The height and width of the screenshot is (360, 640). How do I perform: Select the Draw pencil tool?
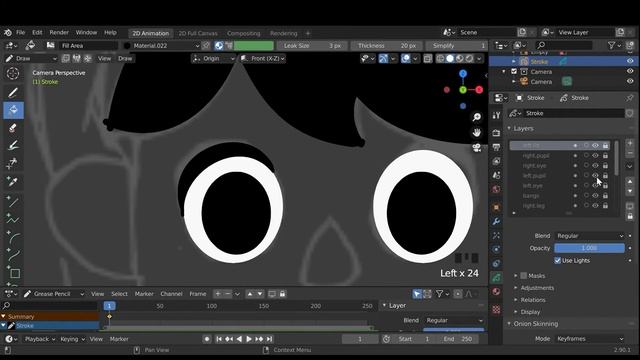click(13, 93)
